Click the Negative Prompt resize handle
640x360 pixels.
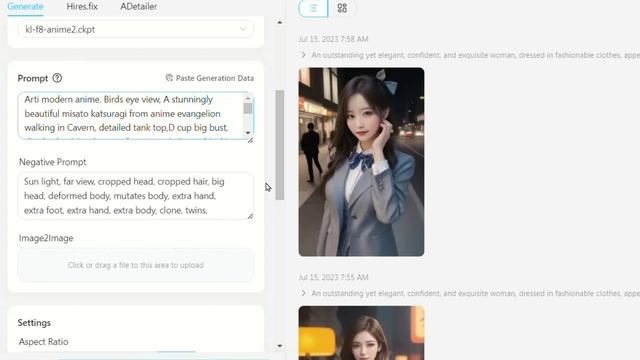[250, 216]
